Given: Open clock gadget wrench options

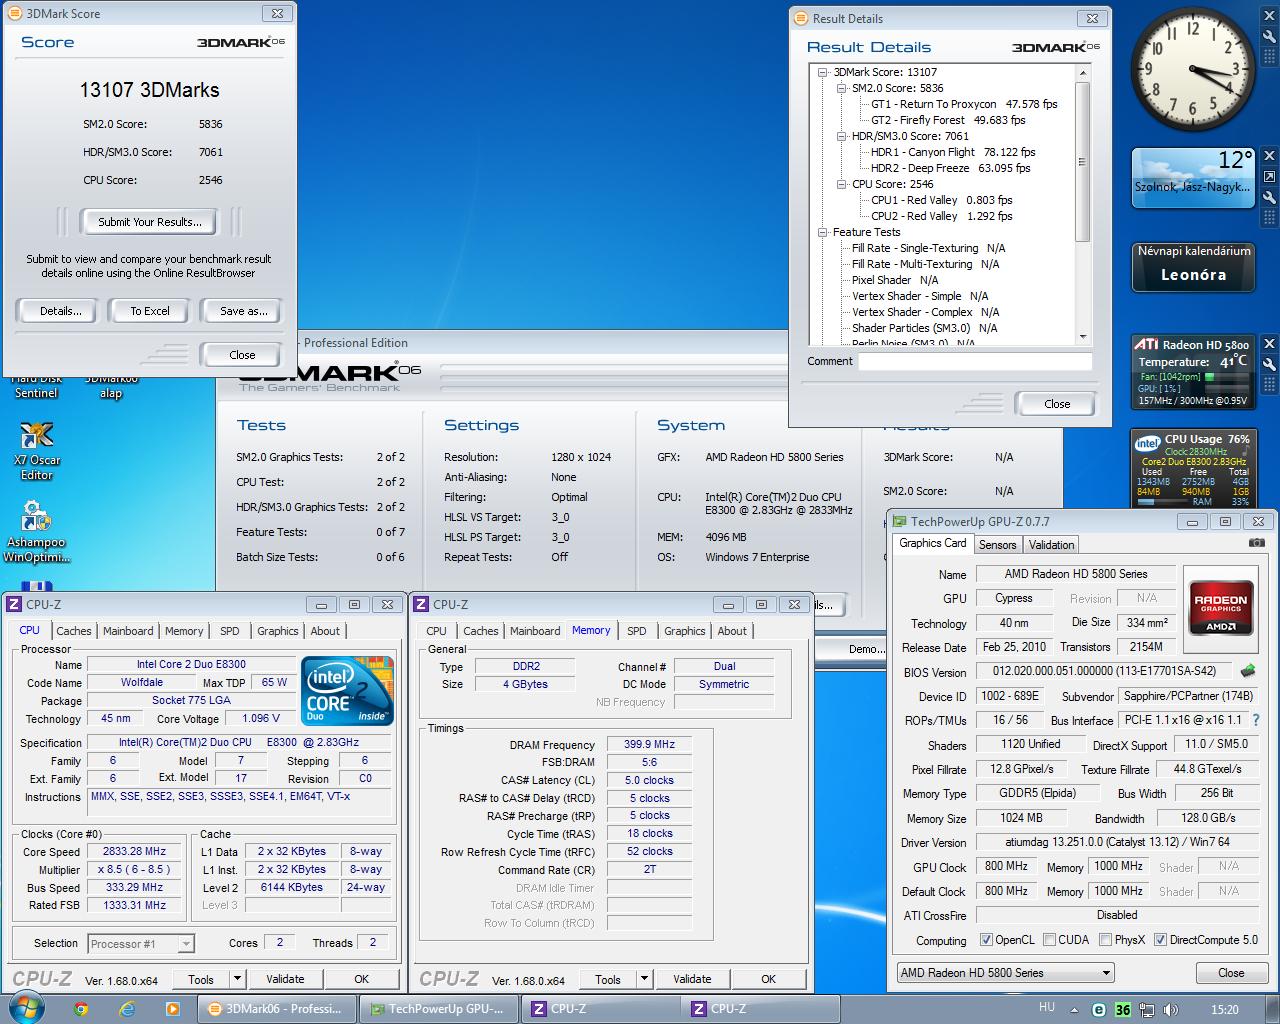Looking at the screenshot, I should tap(1269, 35).
